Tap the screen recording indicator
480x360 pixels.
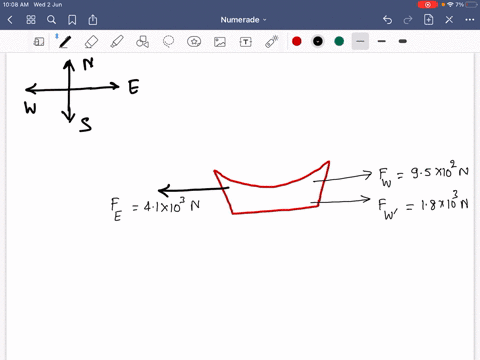click(428, 5)
